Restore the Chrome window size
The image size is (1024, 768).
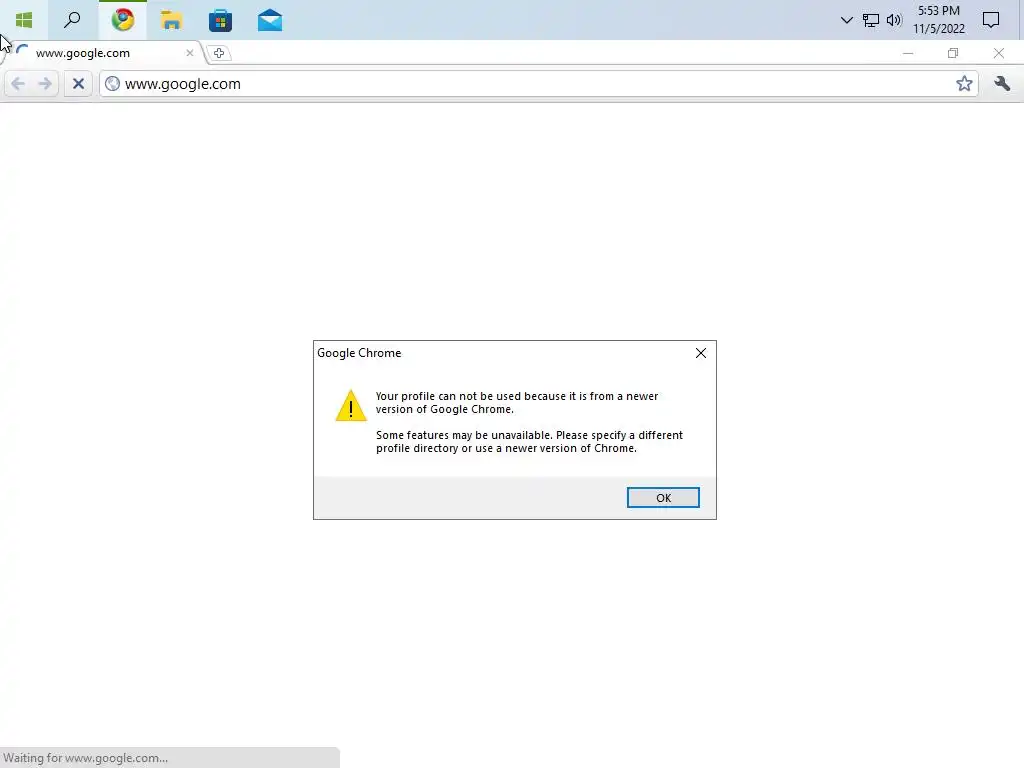pyautogui.click(x=953, y=53)
